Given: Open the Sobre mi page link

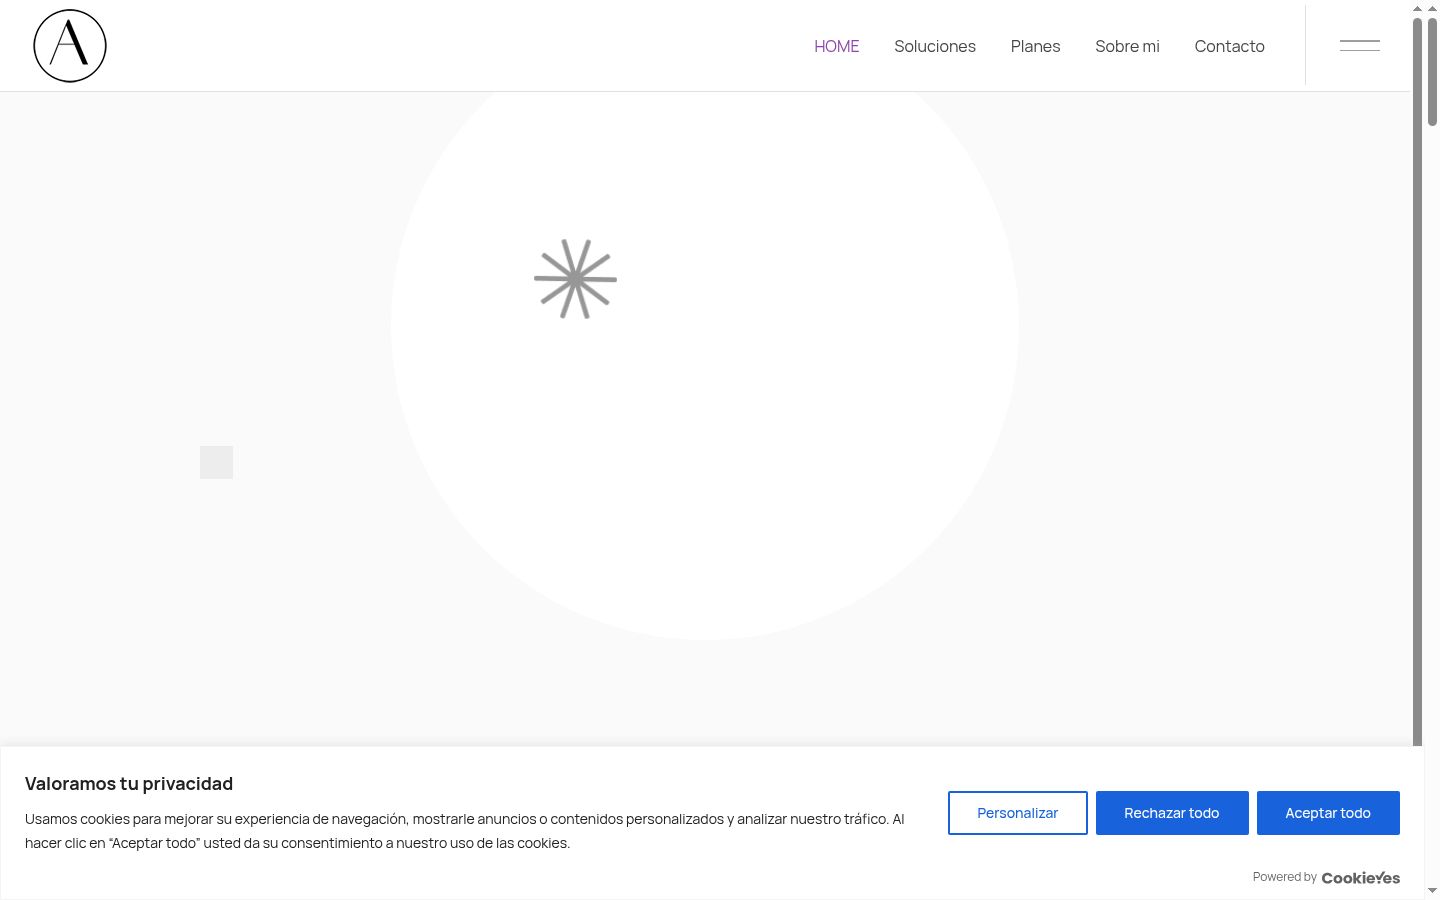Looking at the screenshot, I should (x=1127, y=46).
